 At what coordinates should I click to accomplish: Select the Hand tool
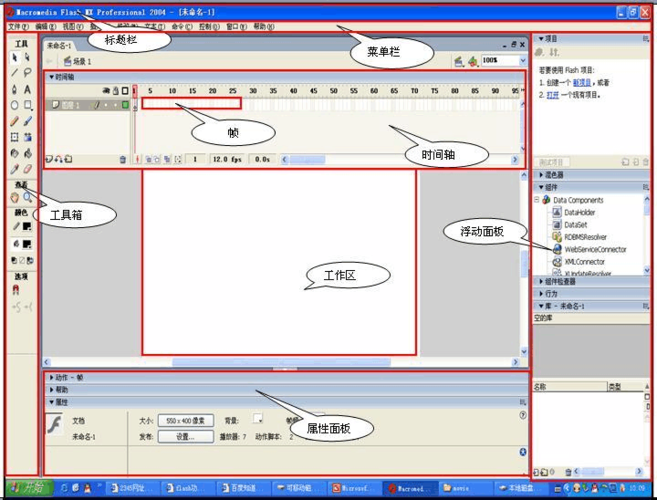[x=15, y=197]
